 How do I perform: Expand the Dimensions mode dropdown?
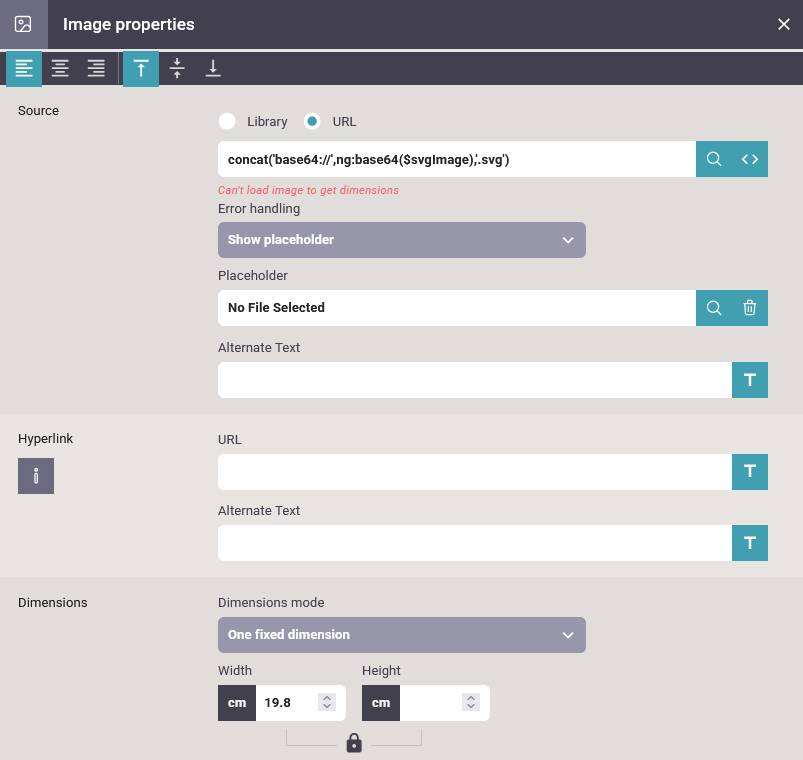click(x=401, y=635)
